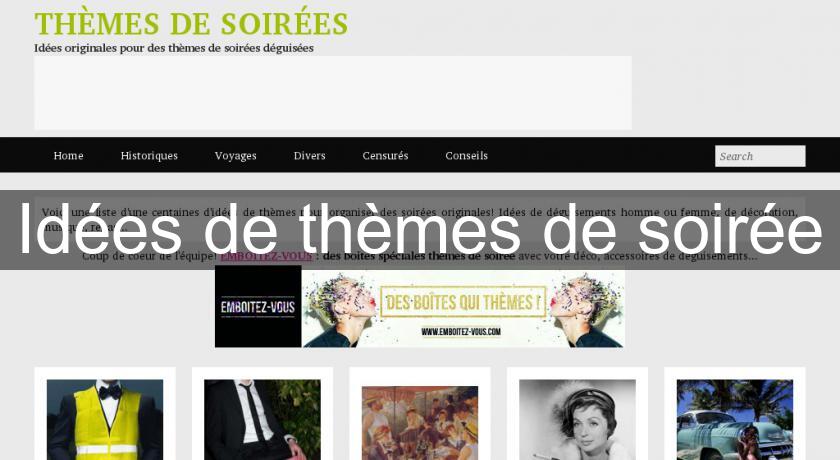The image size is (840, 460).
Task: Click inside the Search field
Action: point(760,156)
